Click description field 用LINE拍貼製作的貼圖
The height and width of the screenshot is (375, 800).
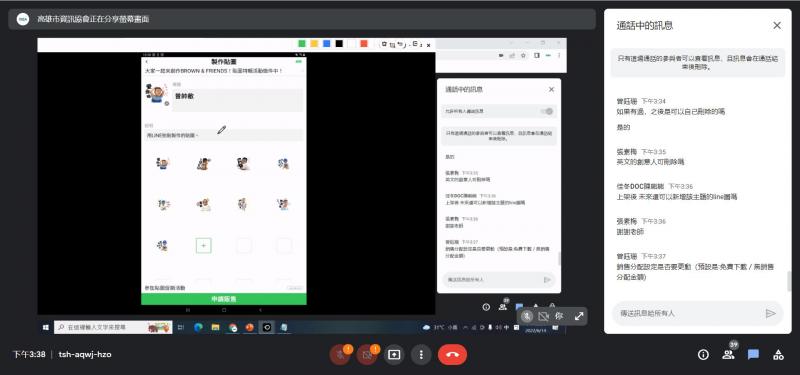224,136
